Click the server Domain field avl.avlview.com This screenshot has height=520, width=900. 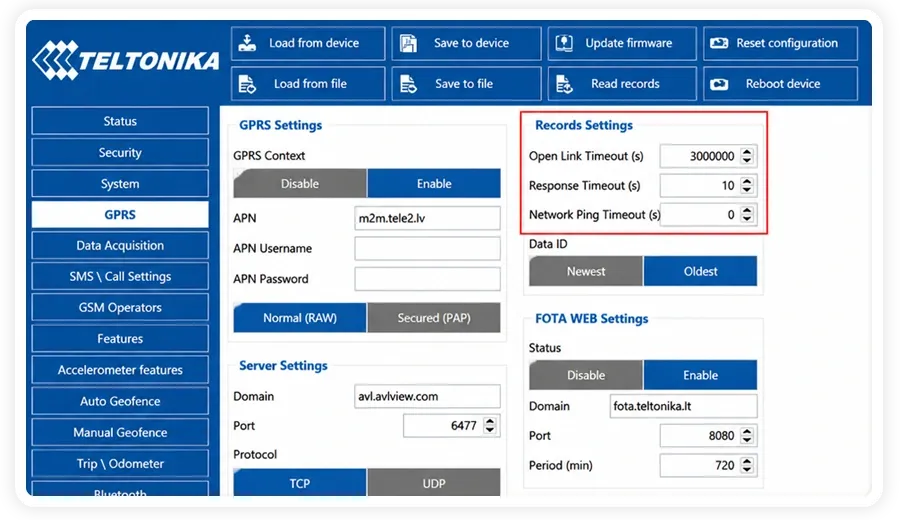[427, 397]
